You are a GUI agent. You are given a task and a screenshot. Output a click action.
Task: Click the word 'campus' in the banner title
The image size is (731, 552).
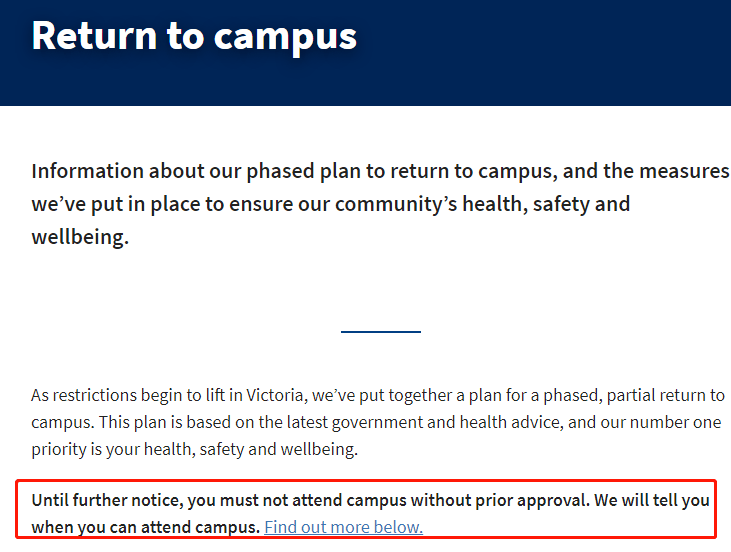285,38
